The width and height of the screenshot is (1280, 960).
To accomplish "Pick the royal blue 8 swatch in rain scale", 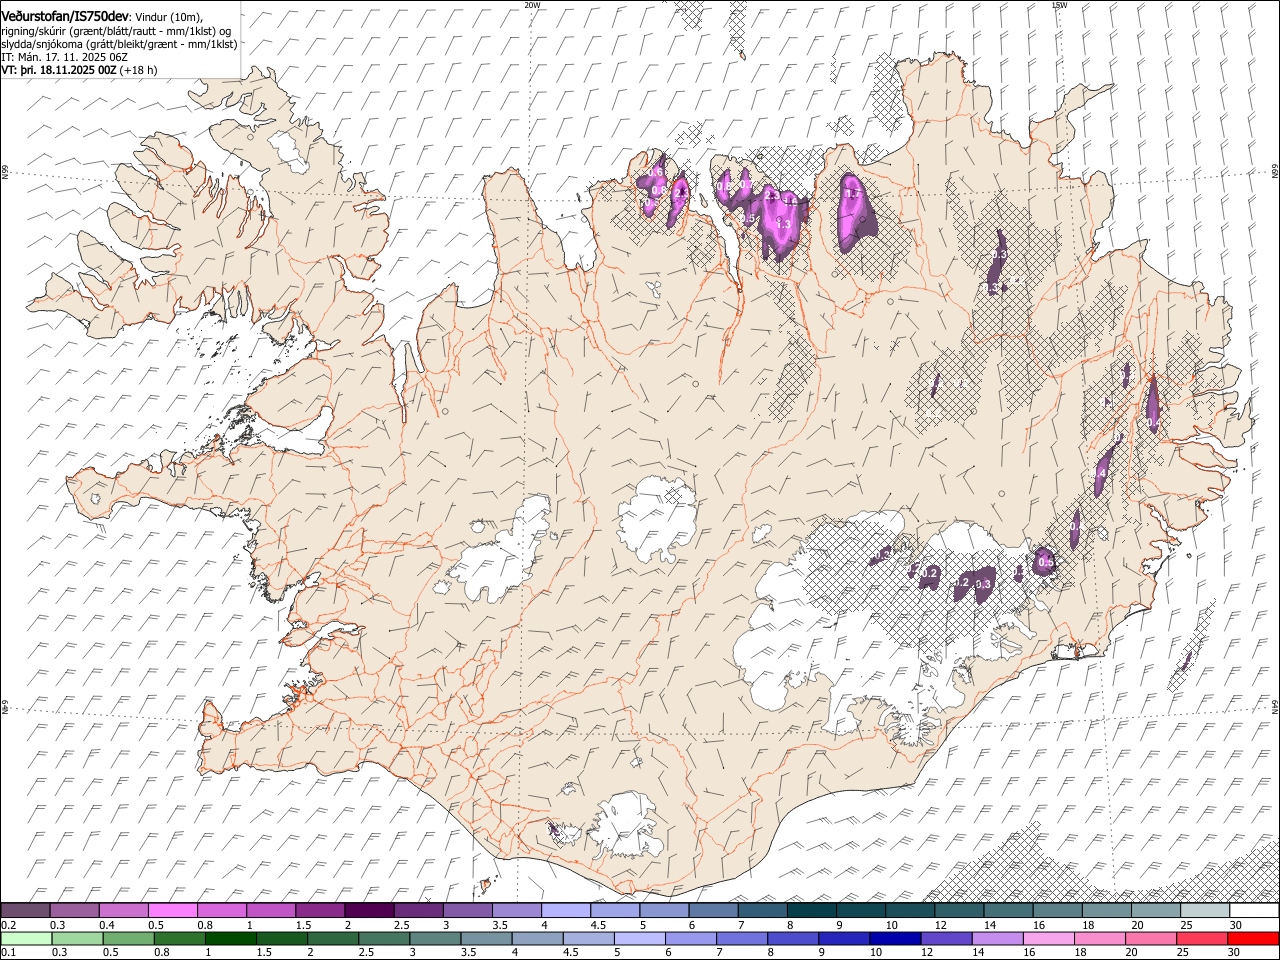I will tap(793, 939).
